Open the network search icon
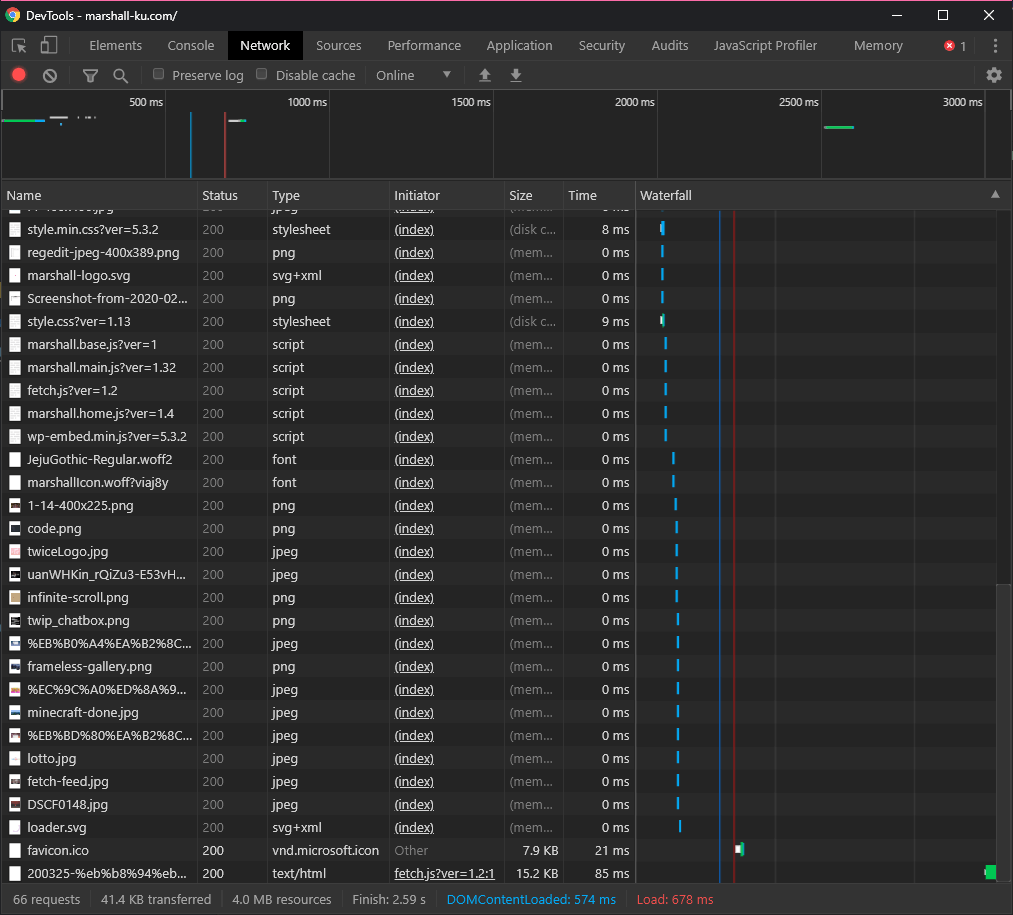 [120, 75]
